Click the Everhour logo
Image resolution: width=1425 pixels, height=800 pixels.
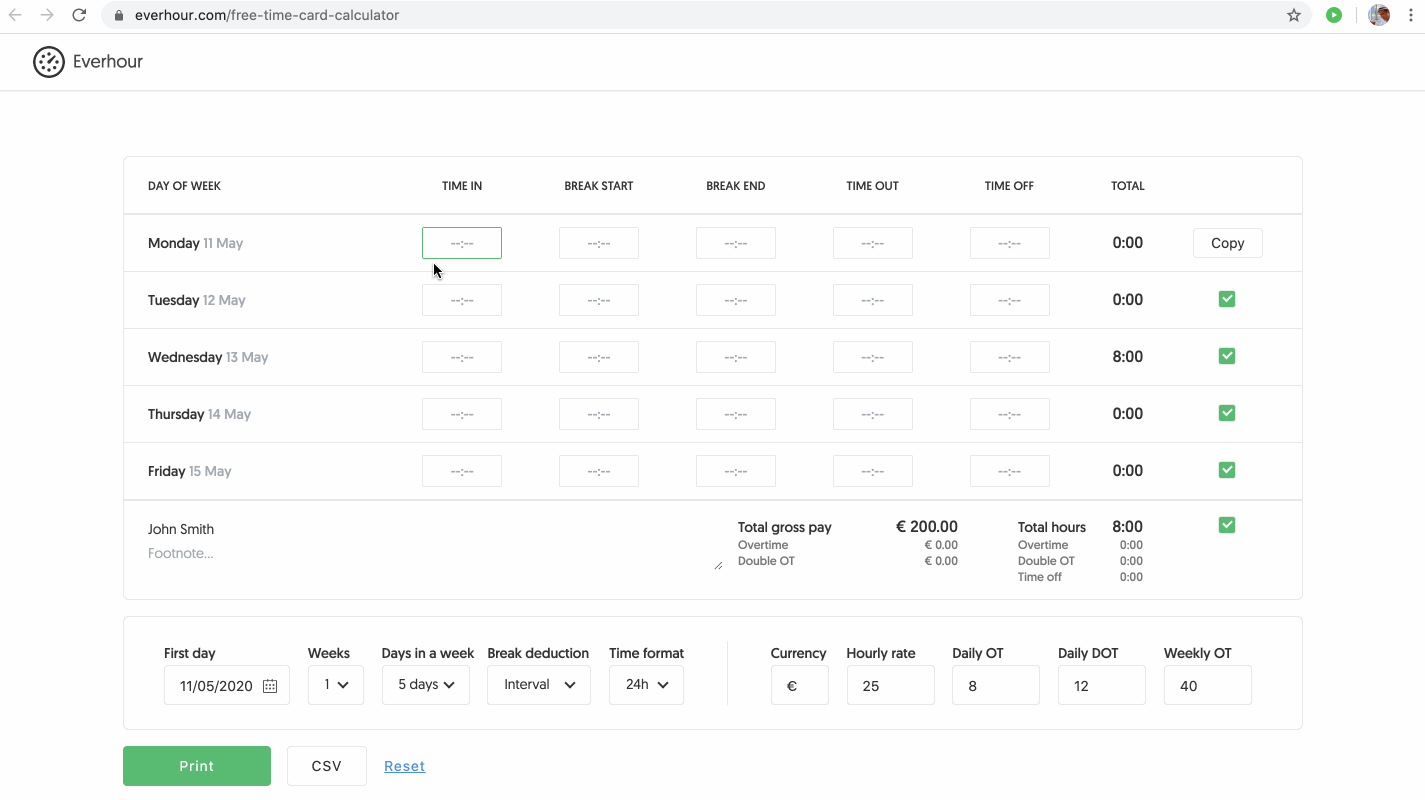88,61
